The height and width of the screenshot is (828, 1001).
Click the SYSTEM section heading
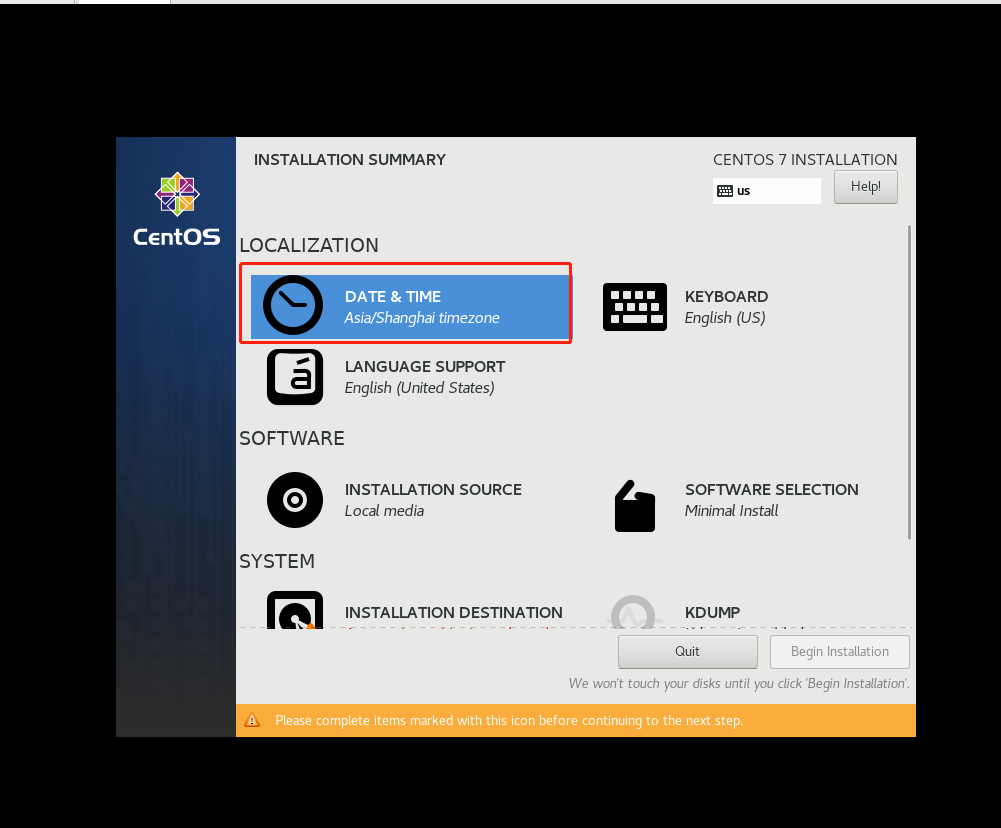(277, 561)
